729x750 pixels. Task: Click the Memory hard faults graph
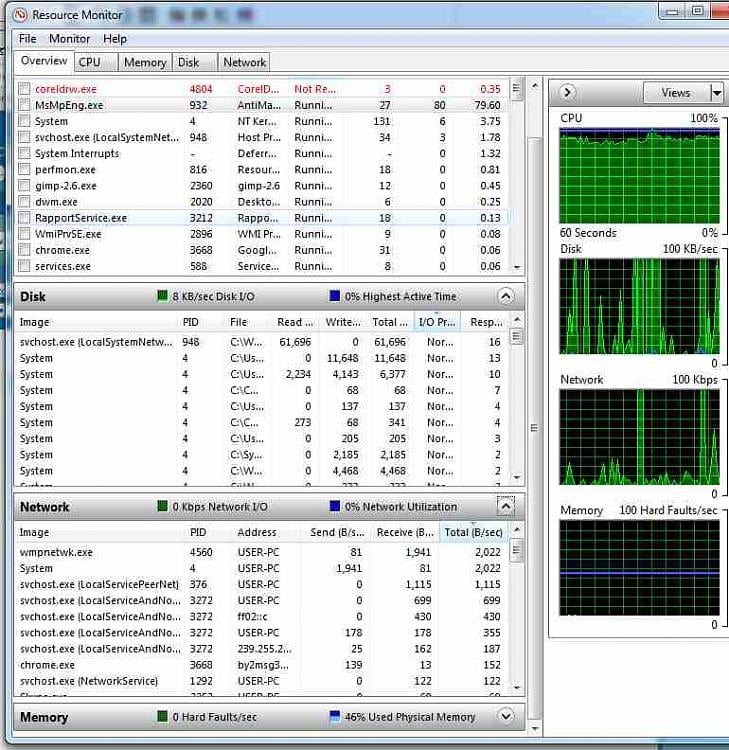coord(640,568)
